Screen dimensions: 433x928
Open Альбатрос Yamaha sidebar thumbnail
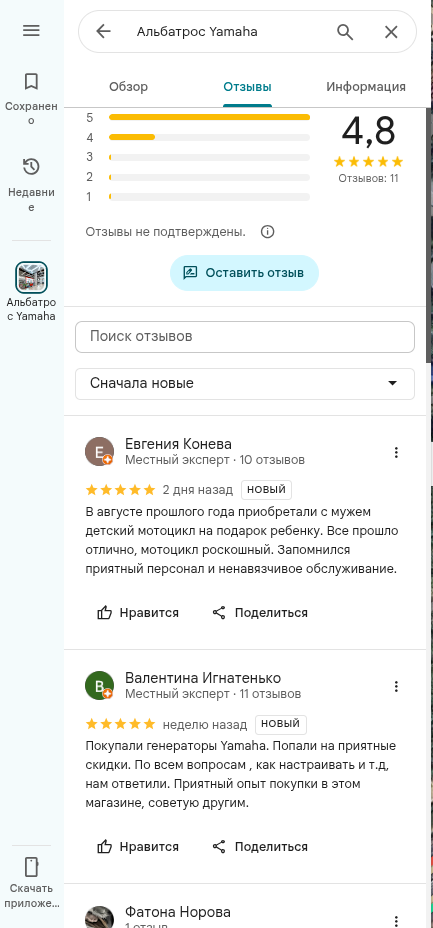click(x=31, y=277)
